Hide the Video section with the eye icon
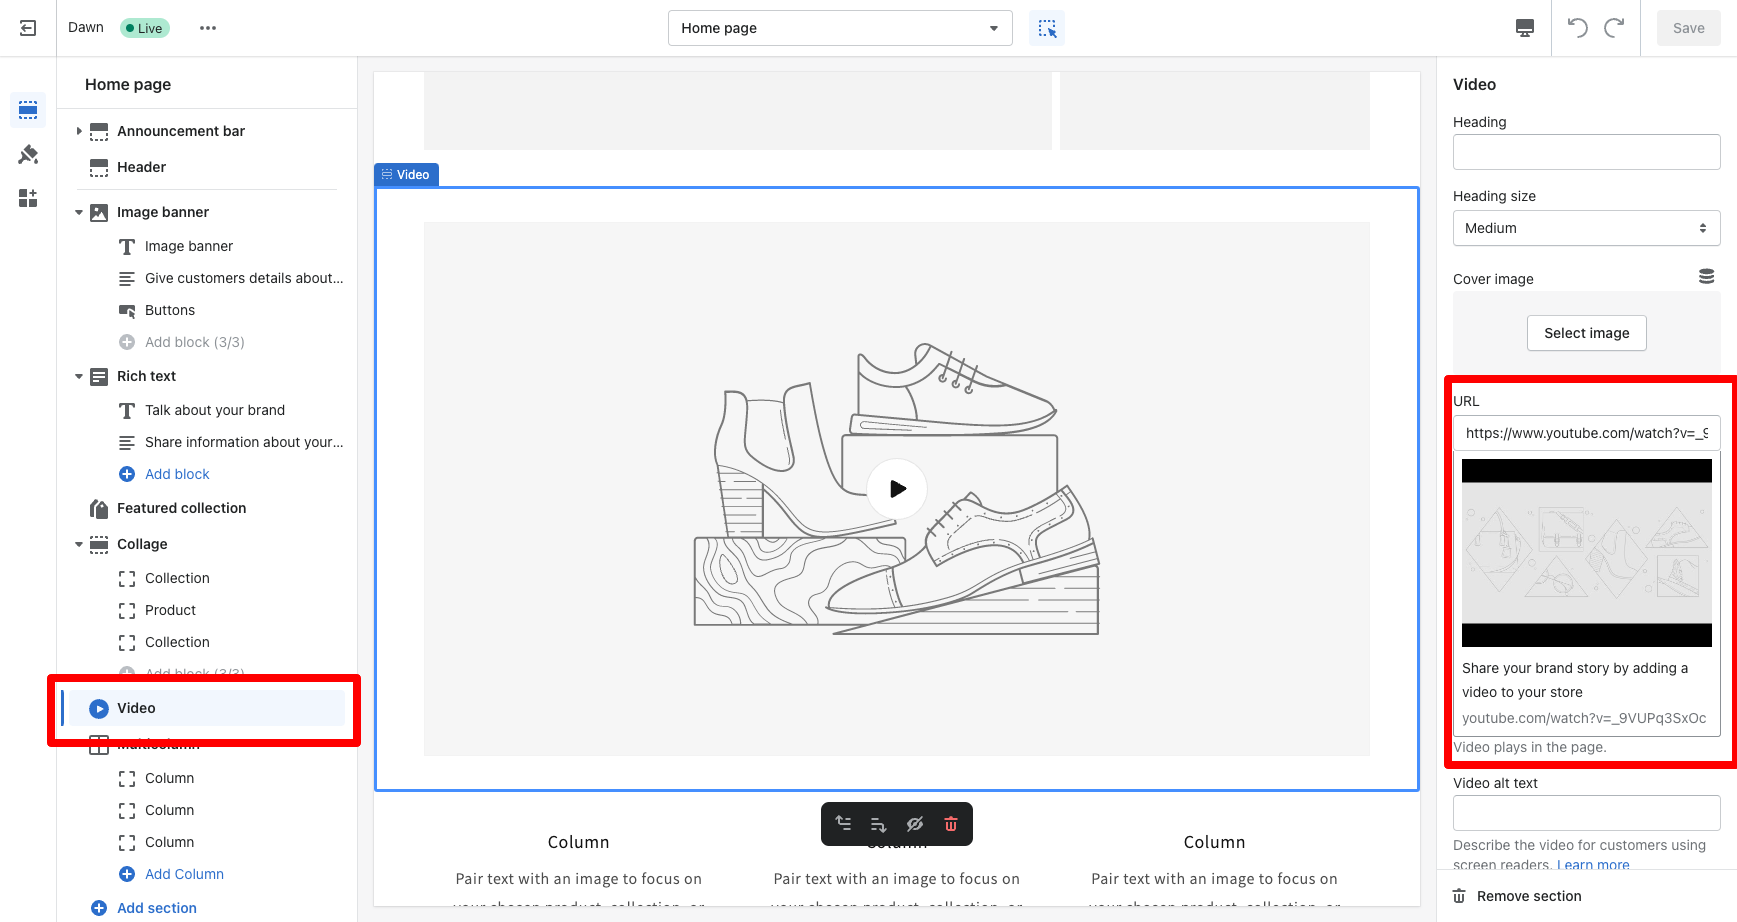Image resolution: width=1737 pixels, height=922 pixels. click(x=915, y=823)
